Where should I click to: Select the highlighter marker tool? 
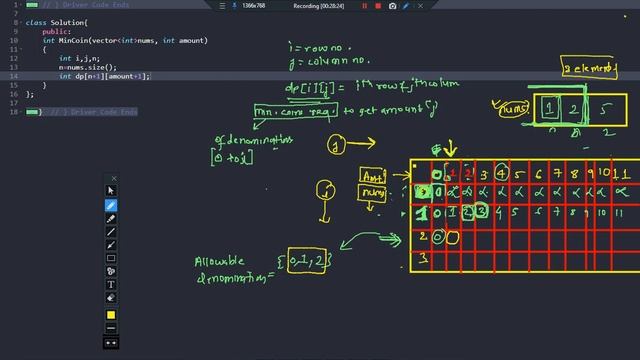tap(111, 219)
